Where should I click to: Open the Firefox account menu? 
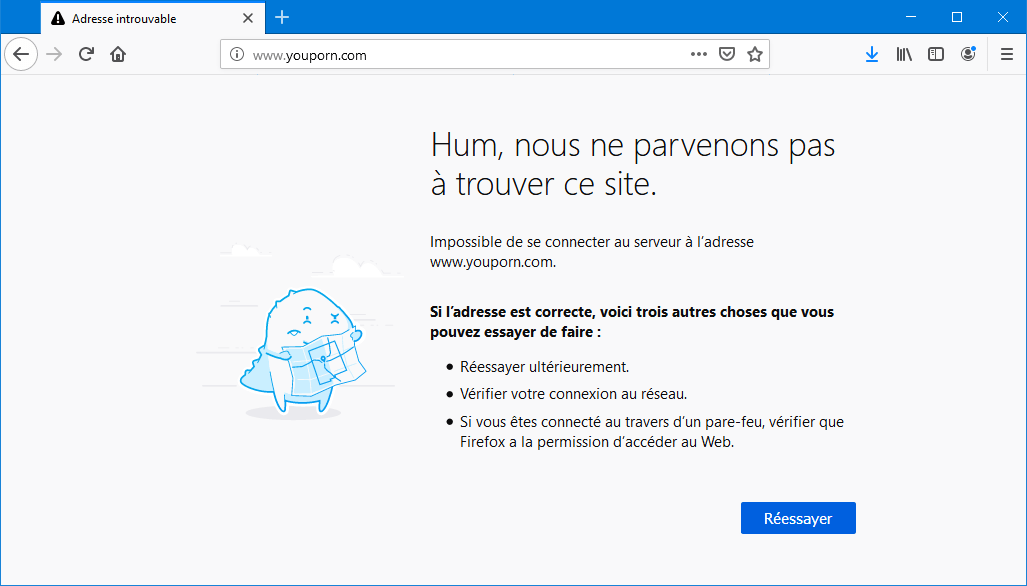968,54
